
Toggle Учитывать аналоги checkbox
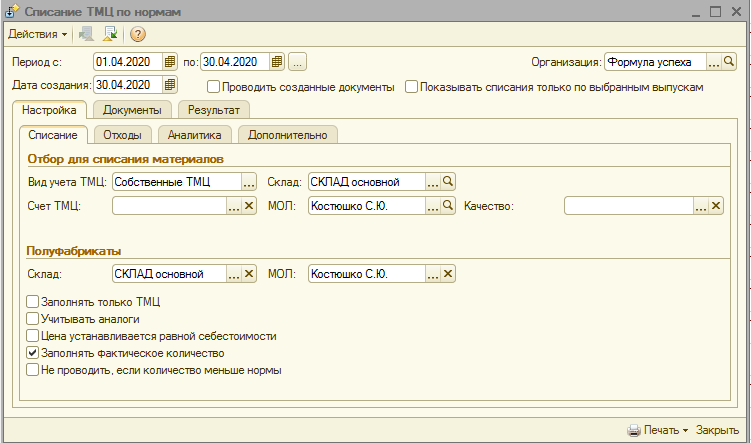[x=33, y=318]
